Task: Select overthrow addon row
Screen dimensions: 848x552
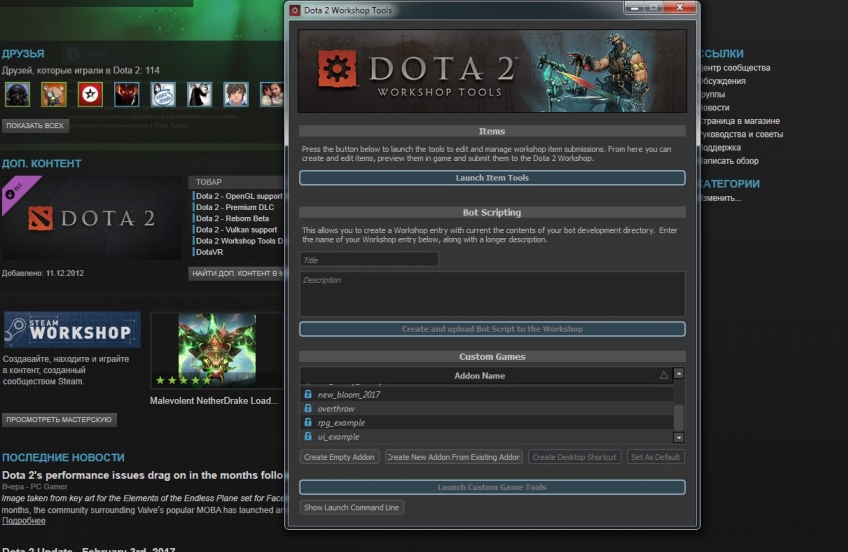Action: point(487,409)
